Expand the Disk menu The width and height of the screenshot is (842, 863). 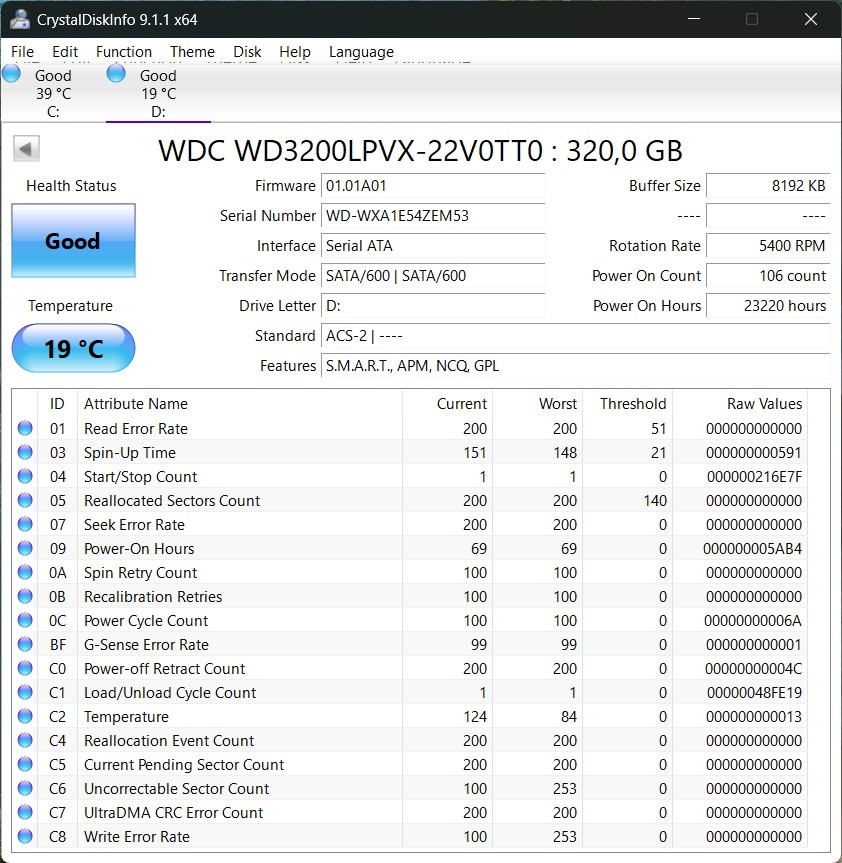(x=247, y=52)
